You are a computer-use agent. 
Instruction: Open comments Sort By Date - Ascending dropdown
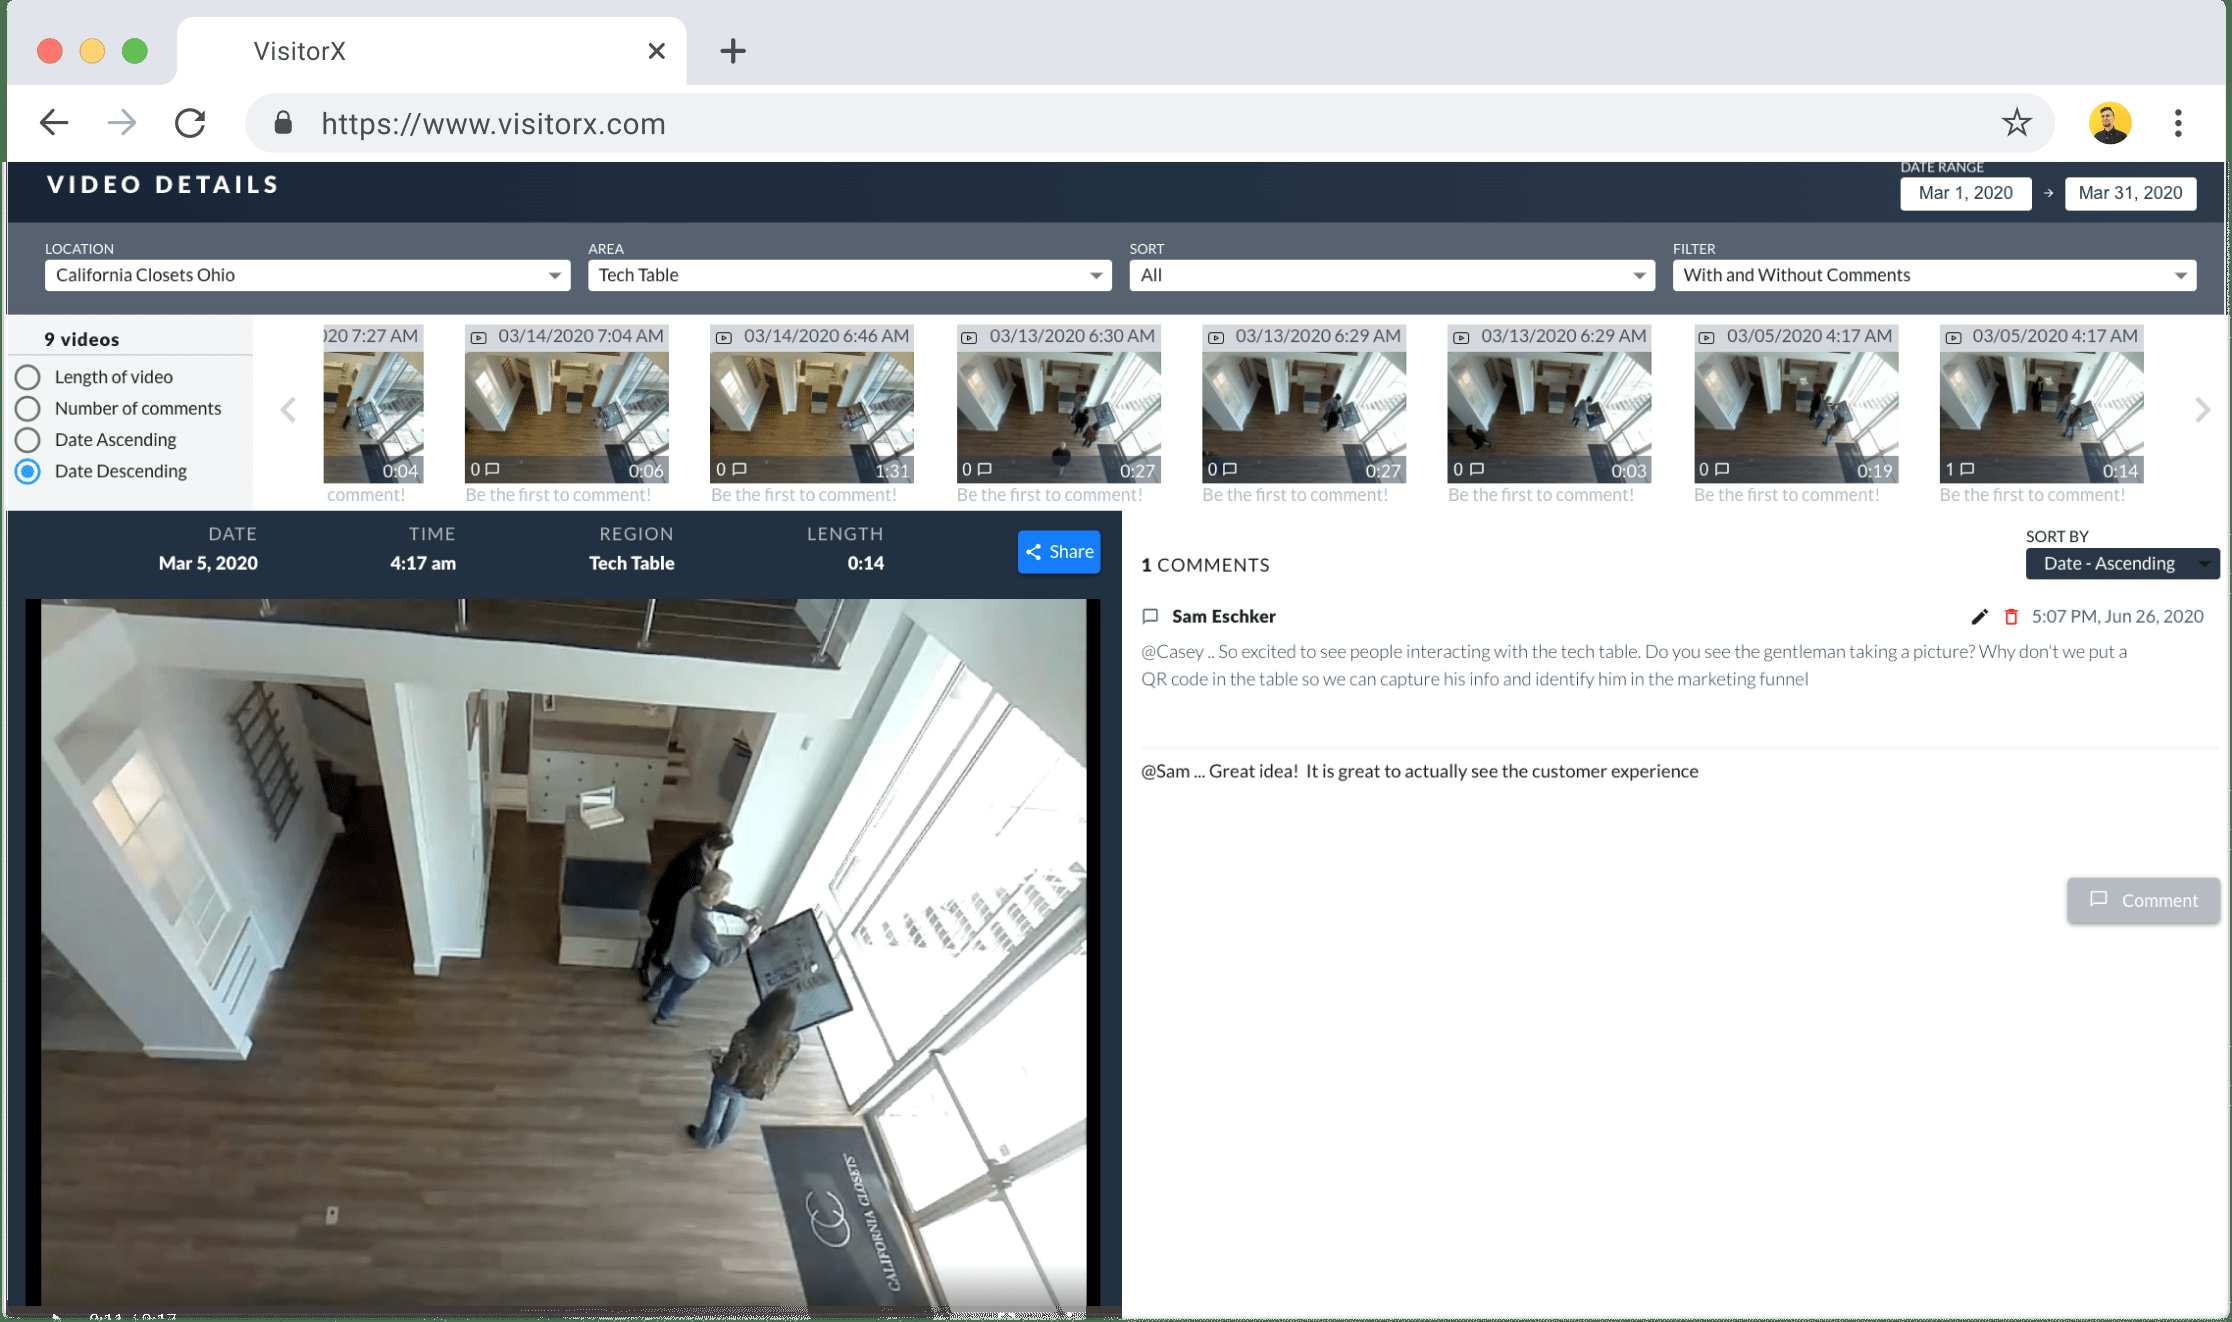point(2121,563)
